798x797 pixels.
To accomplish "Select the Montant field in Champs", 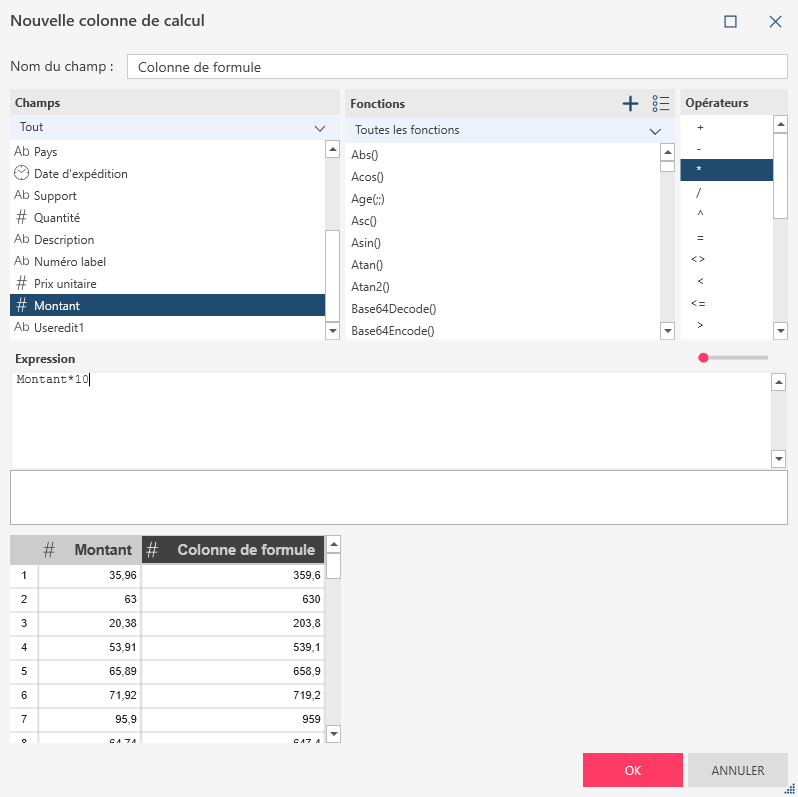I will coord(57,305).
